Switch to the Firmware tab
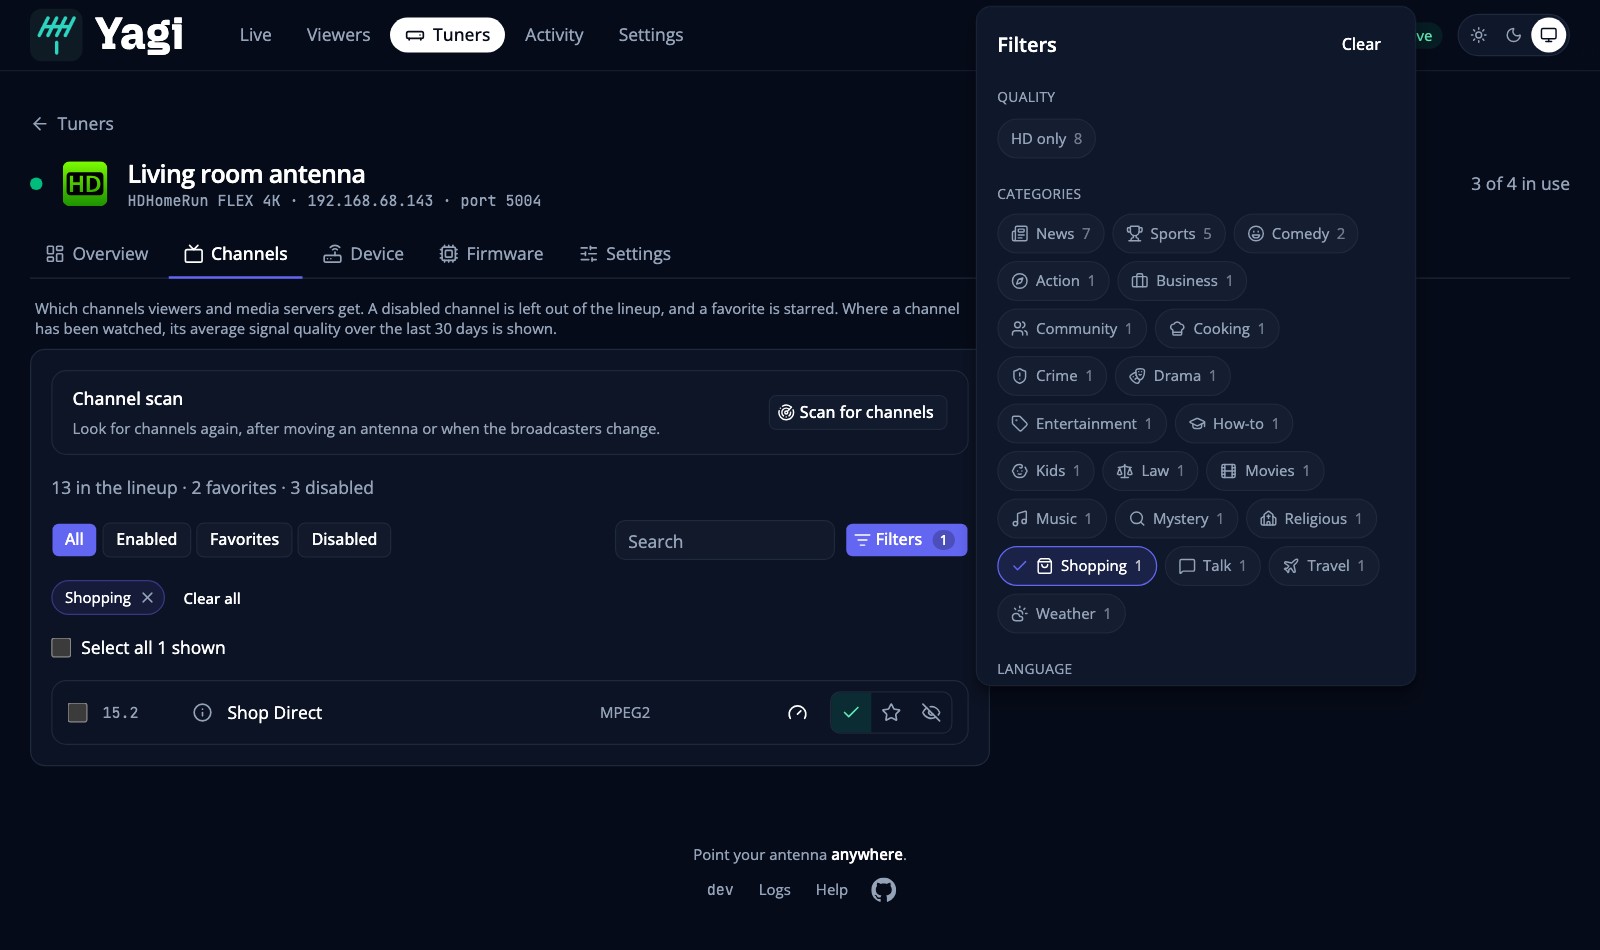The image size is (1600, 950). pyautogui.click(x=491, y=254)
